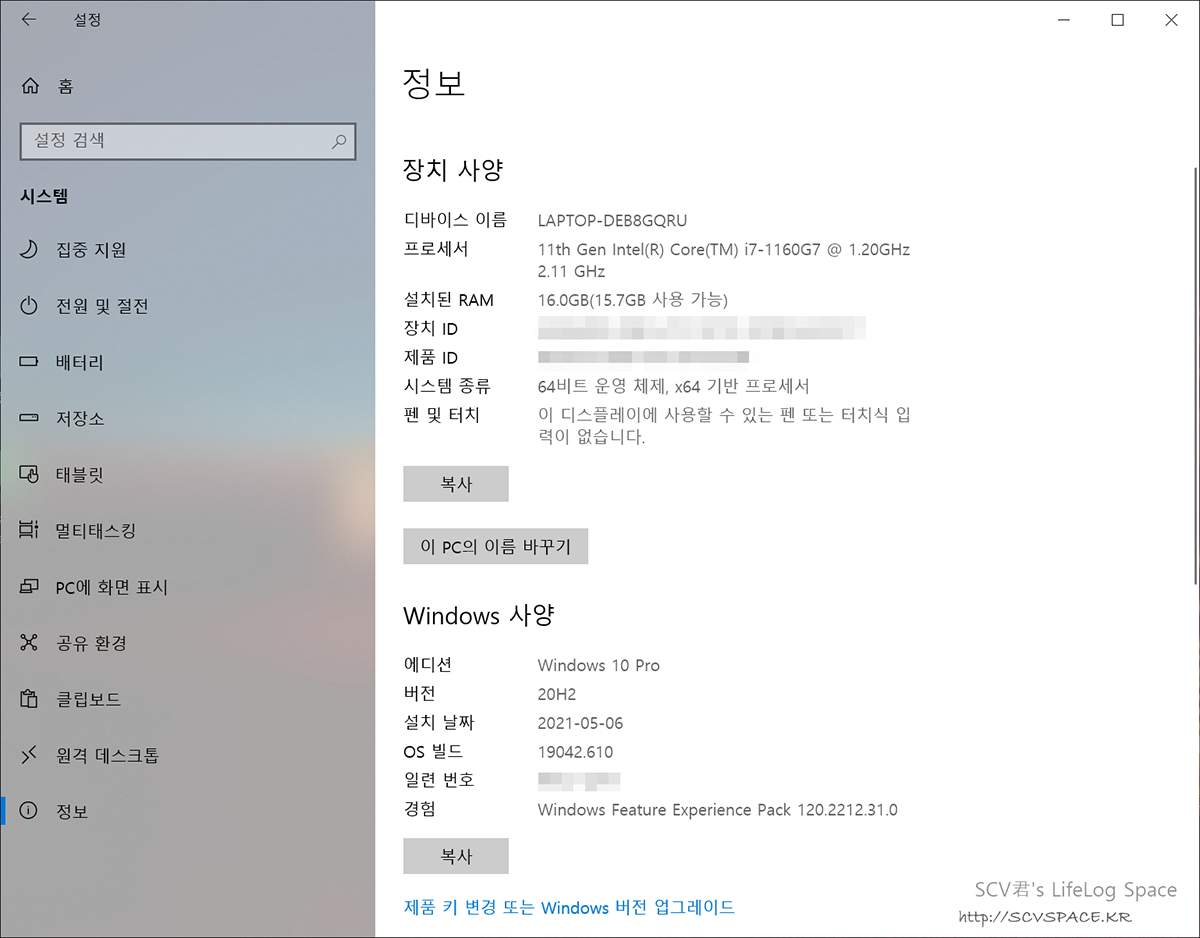Focus the 설정 검색 search box
Image resolution: width=1200 pixels, height=938 pixels.
coord(188,141)
